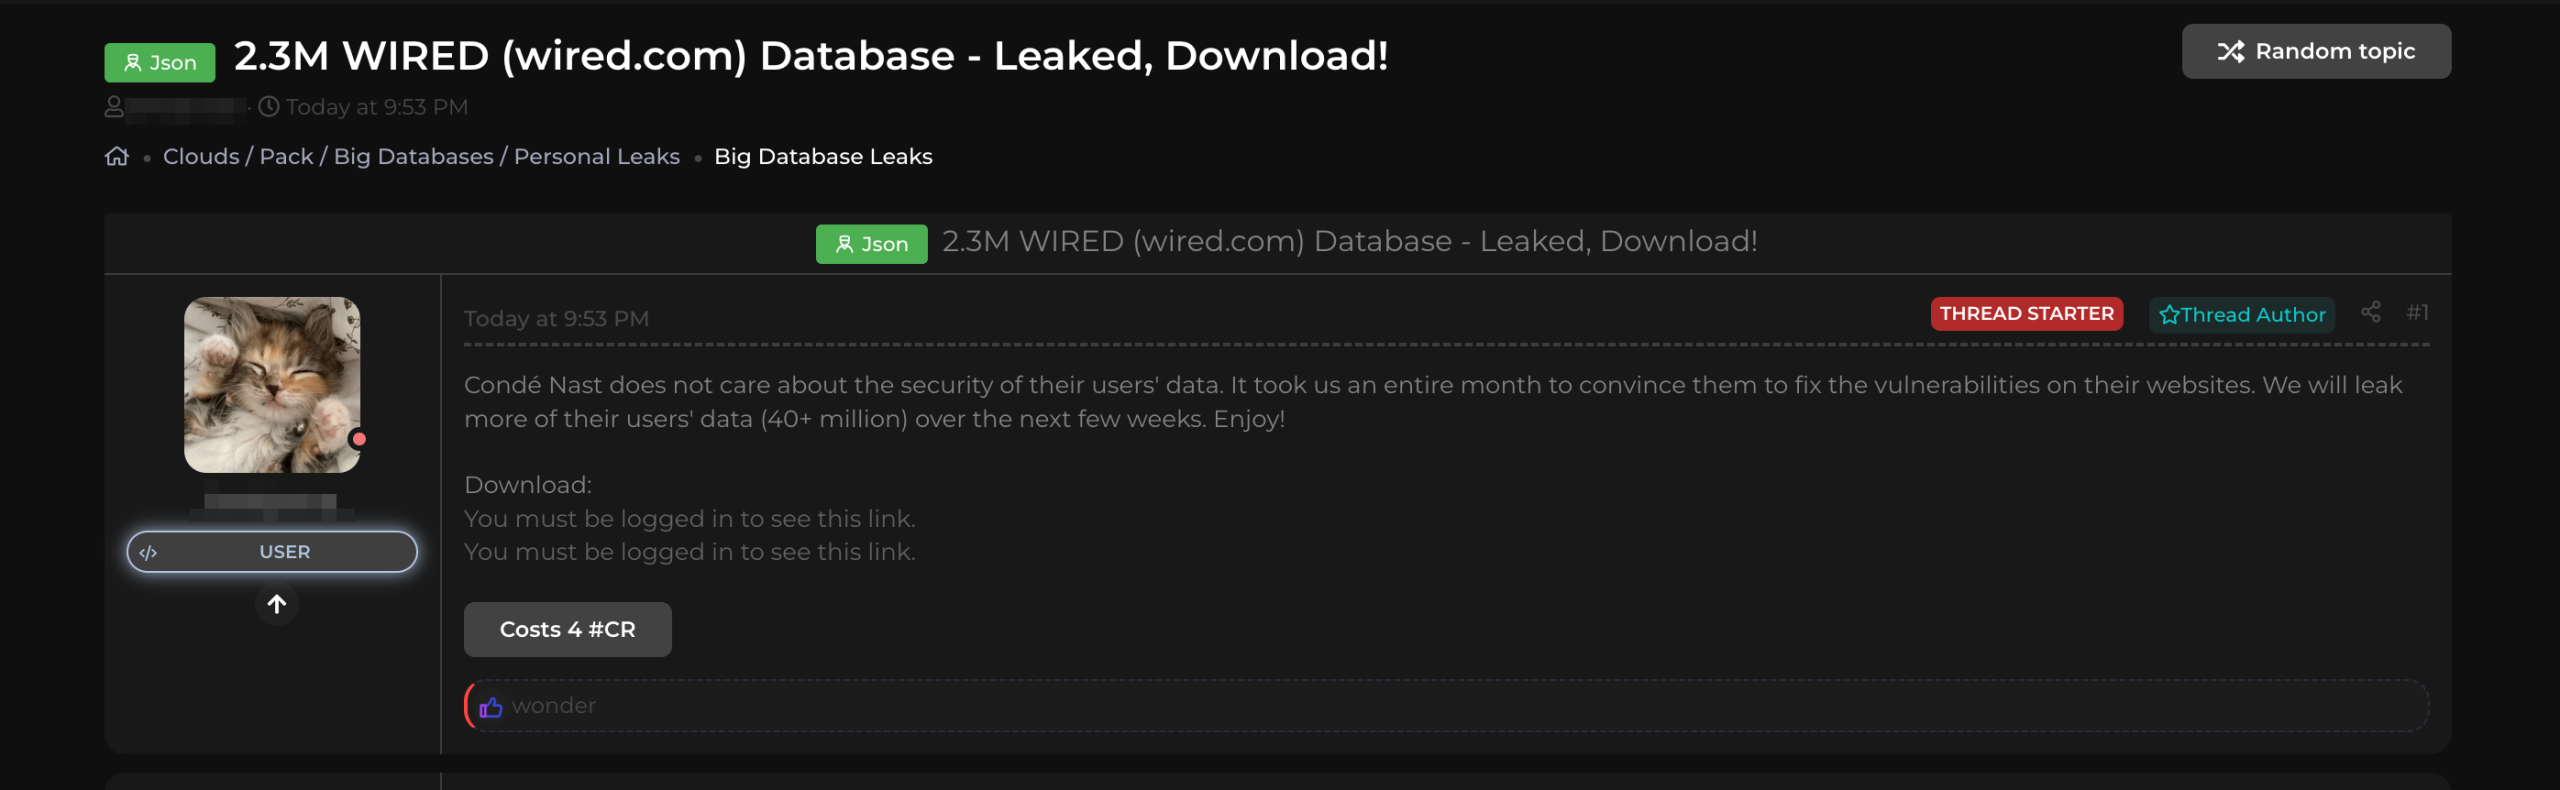Click the upvote arrow below USER badge
This screenshot has width=2560, height=790.
277,604
